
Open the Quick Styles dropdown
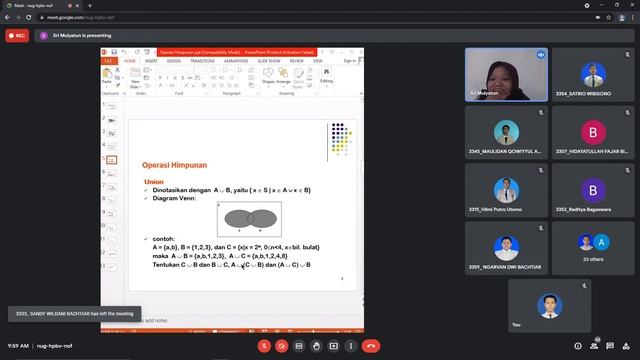[x=298, y=78]
